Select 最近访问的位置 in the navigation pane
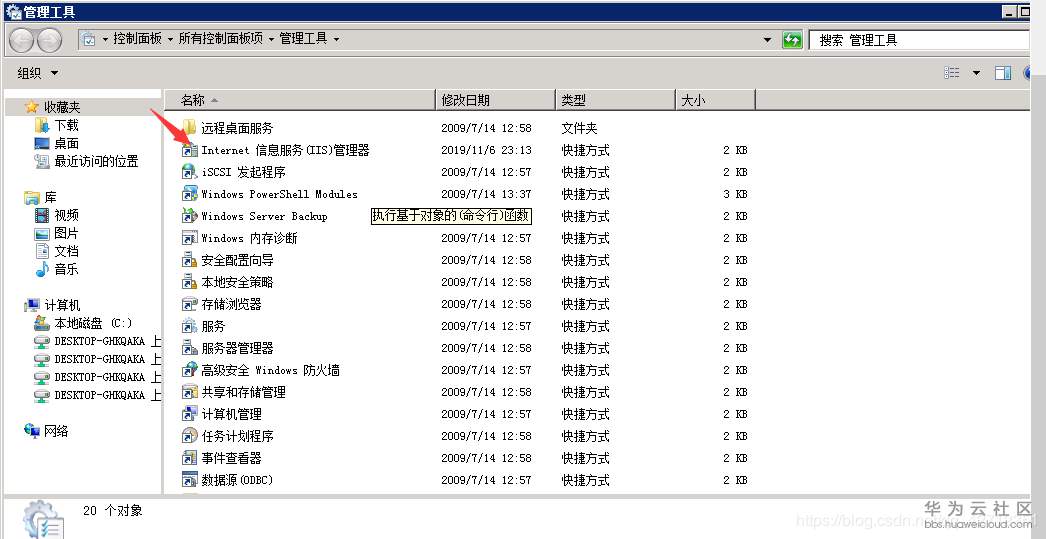Image resolution: width=1046 pixels, height=539 pixels. click(x=97, y=161)
